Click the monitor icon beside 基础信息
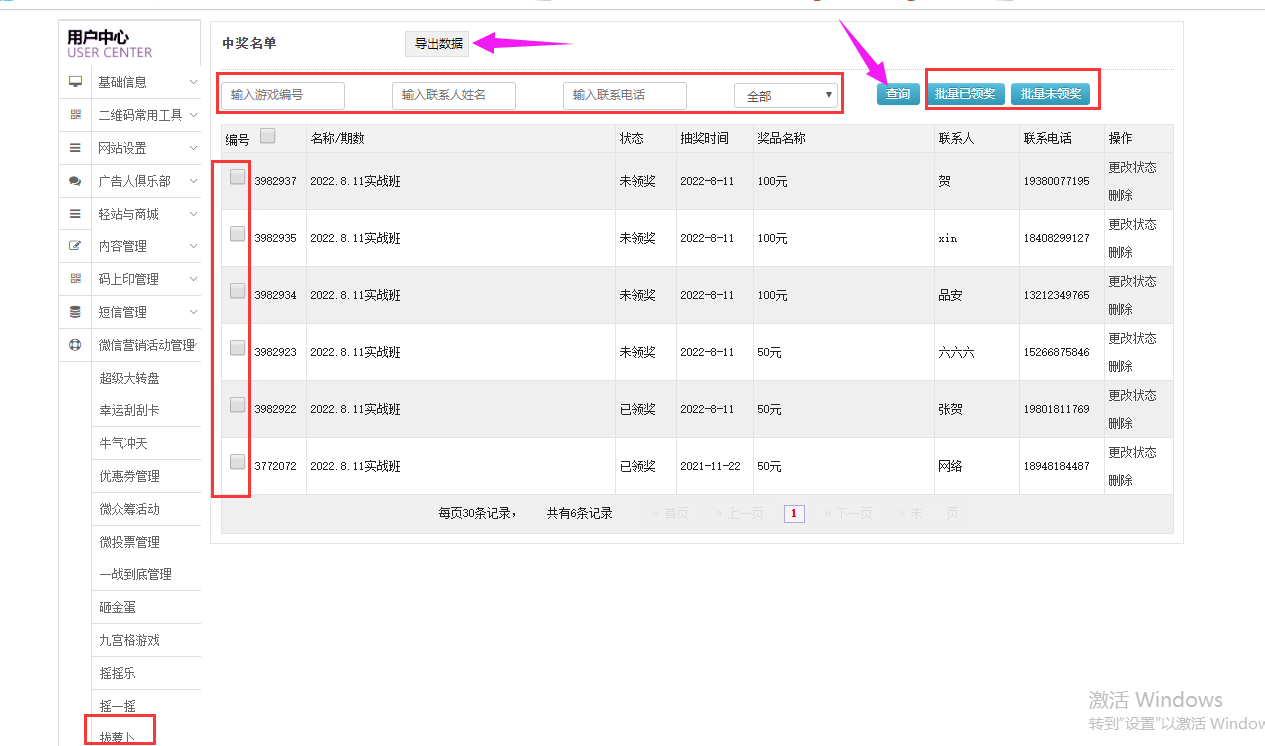Screen dimensions: 1265x746 [x=75, y=82]
